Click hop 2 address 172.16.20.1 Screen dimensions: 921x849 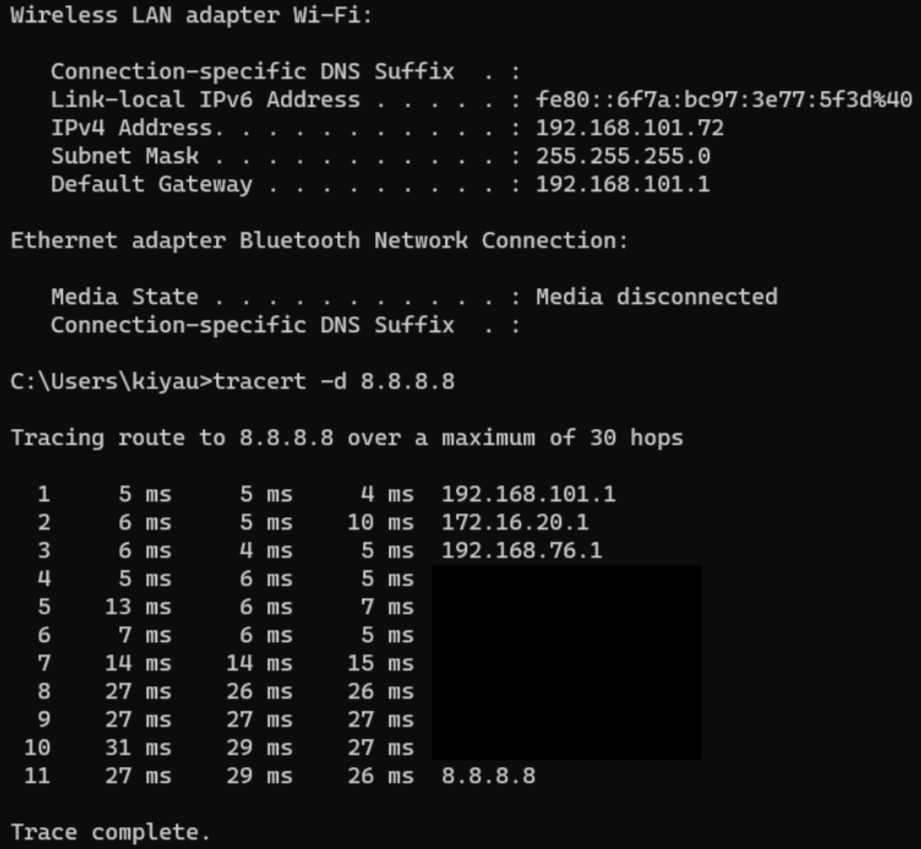pos(515,522)
